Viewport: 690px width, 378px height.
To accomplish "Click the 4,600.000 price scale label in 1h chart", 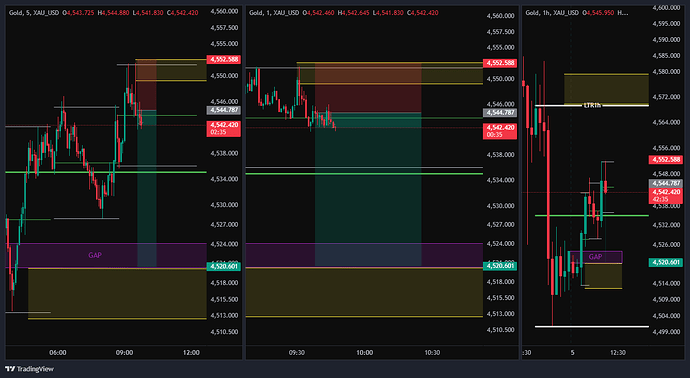I will (x=666, y=7).
